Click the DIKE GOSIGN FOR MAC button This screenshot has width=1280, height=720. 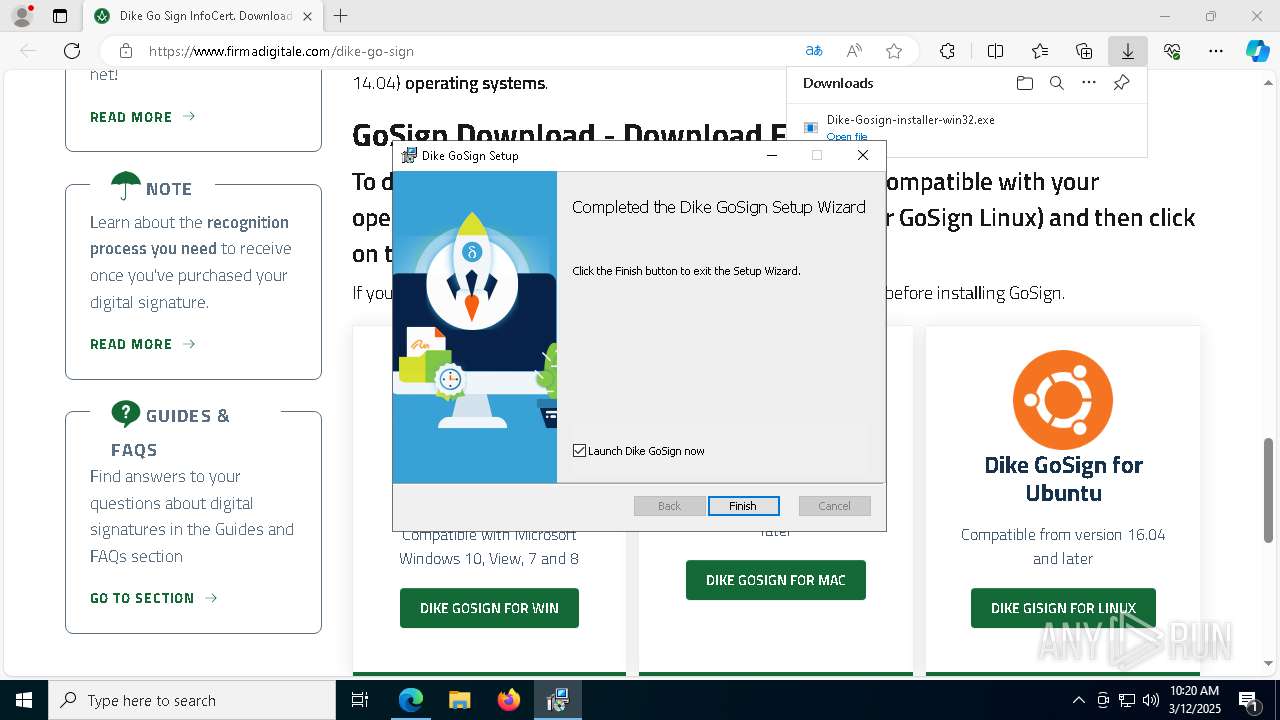[x=775, y=580]
